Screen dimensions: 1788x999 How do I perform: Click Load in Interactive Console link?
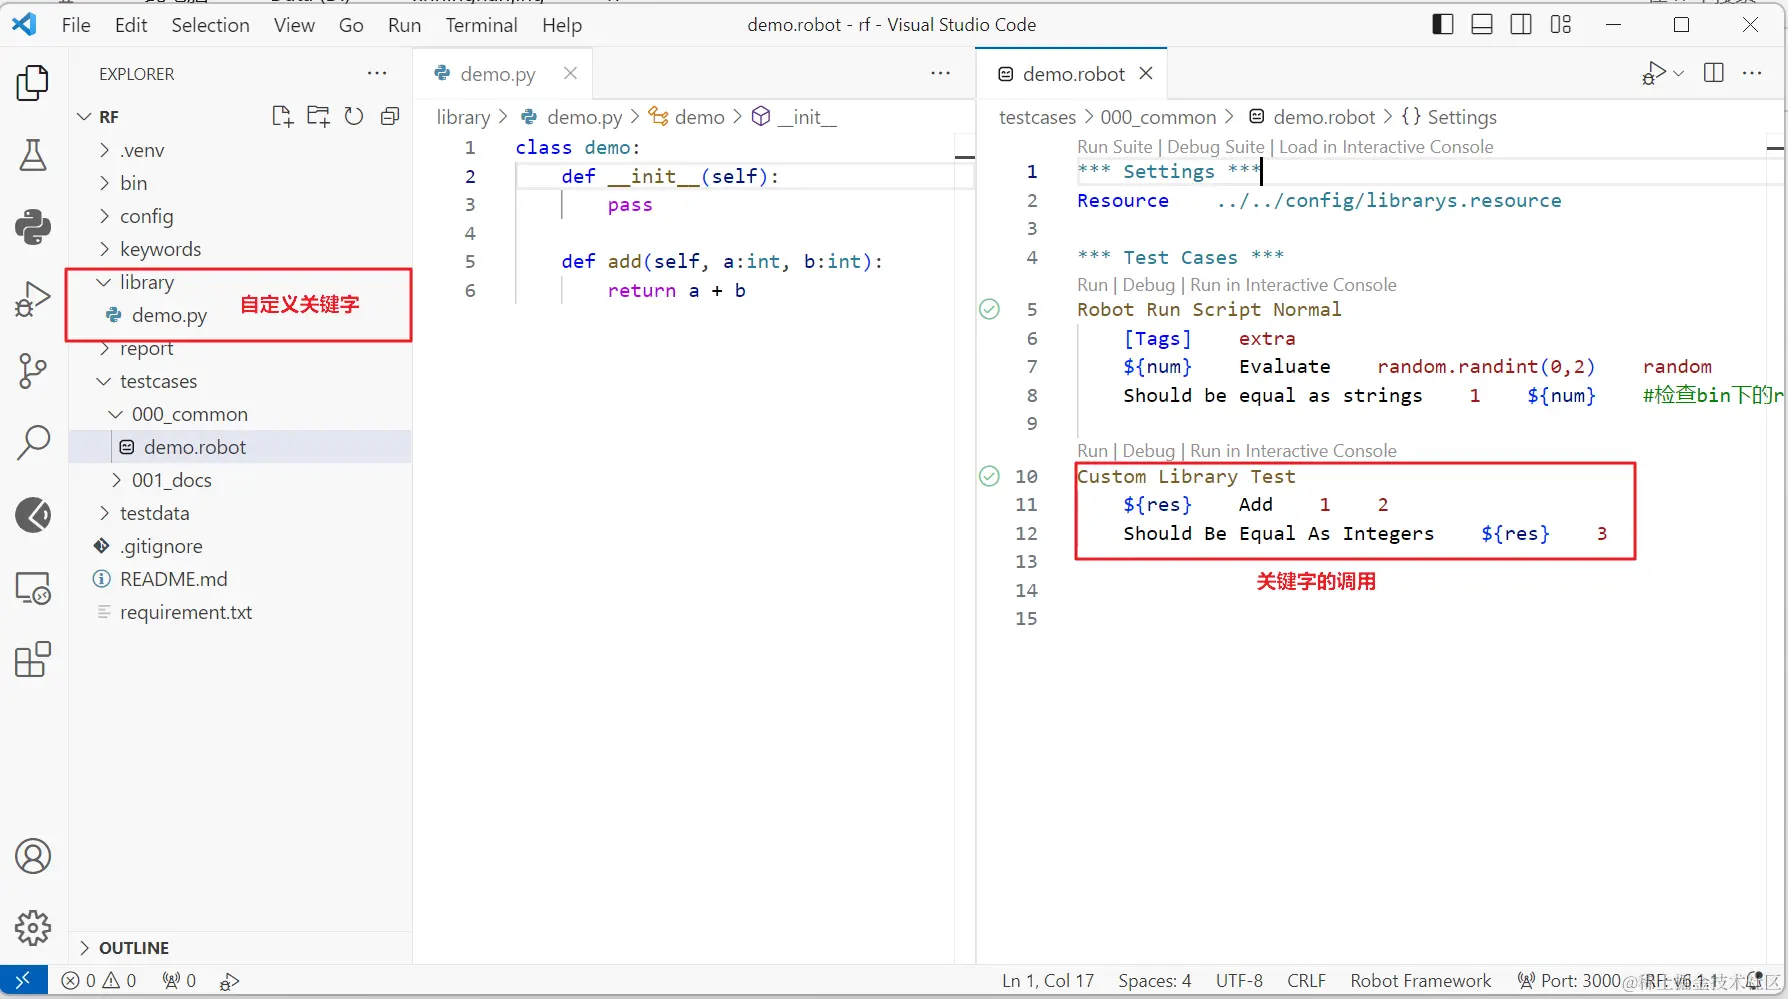point(1386,147)
